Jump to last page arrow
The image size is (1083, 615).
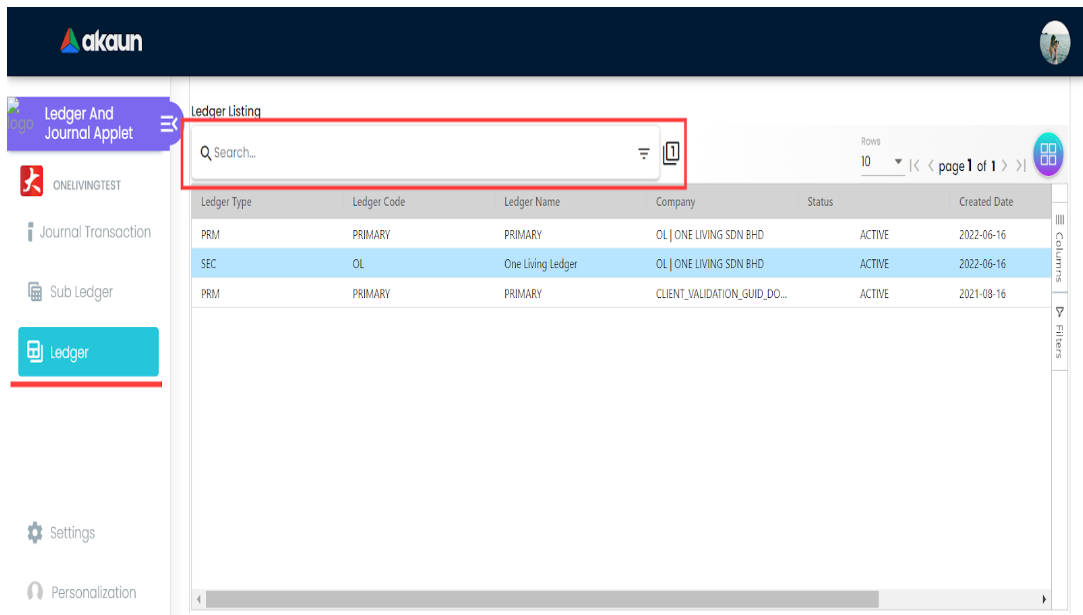pyautogui.click(x=1021, y=166)
